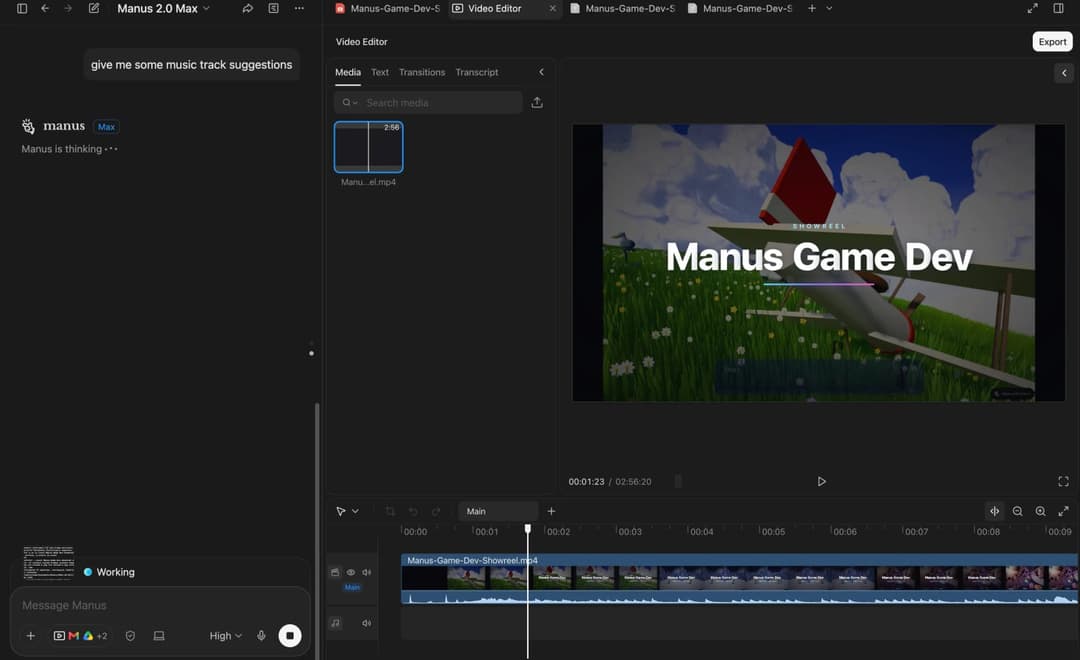1080x660 pixels.
Task: Toggle the left sidebar panel icon
Action: click(22, 8)
